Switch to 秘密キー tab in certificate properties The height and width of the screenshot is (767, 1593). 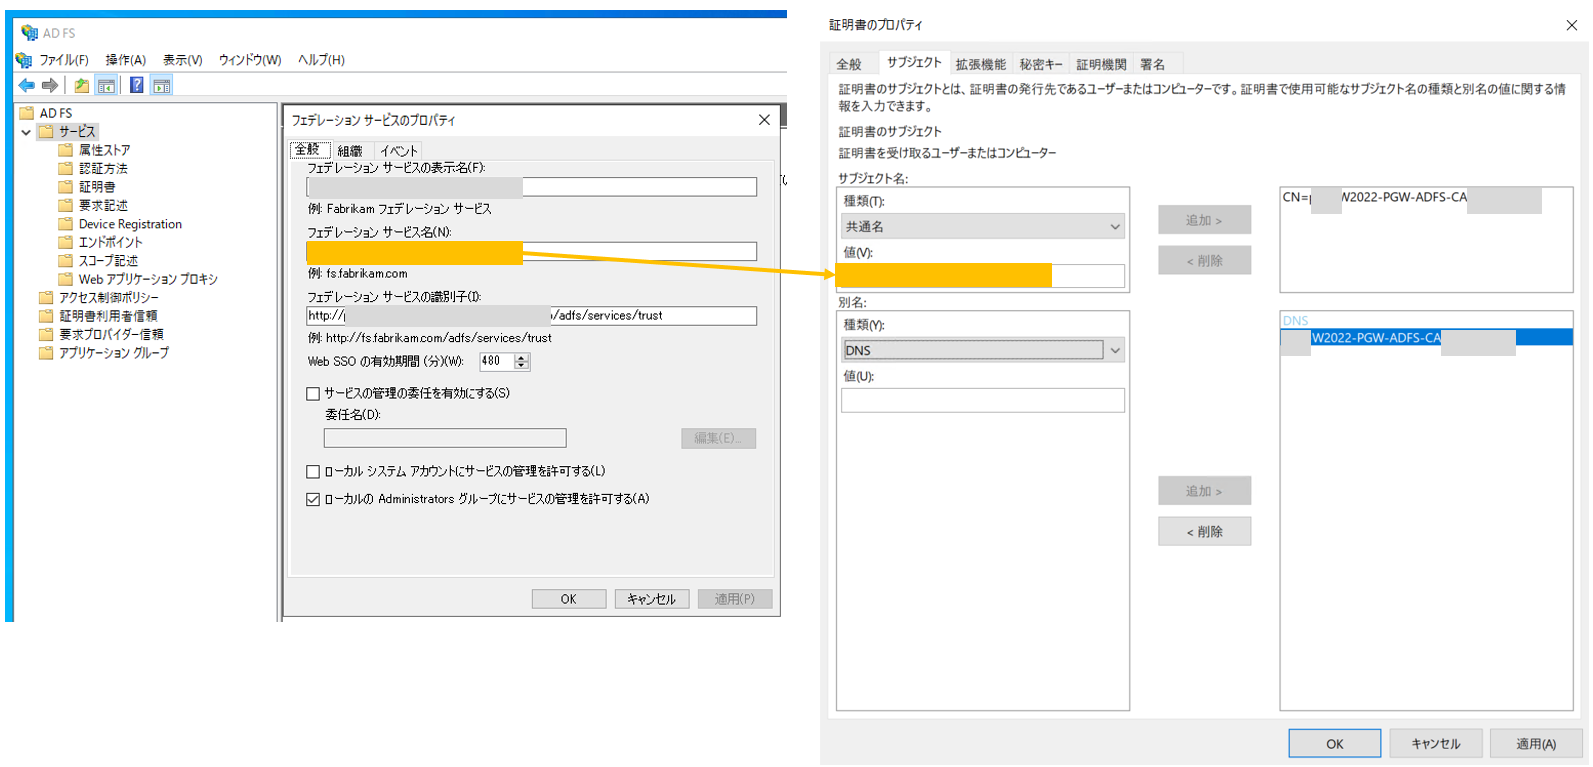(x=1041, y=64)
